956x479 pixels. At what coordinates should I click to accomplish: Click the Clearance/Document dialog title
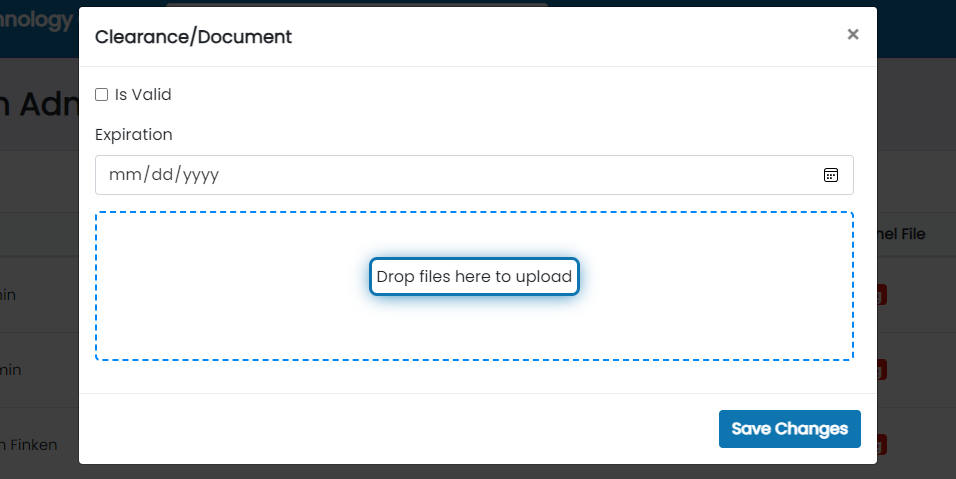coord(193,37)
